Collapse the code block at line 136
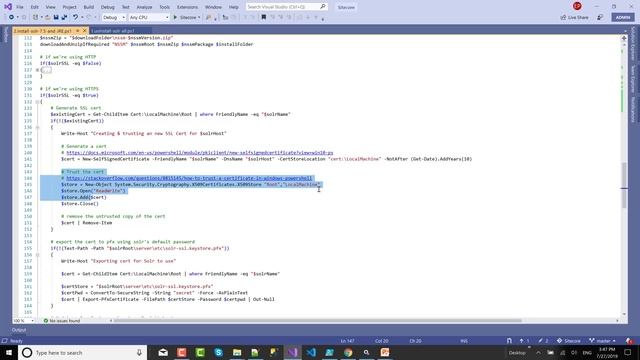Image resolution: width=640 pixels, height=360 pixels. tap(38, 127)
